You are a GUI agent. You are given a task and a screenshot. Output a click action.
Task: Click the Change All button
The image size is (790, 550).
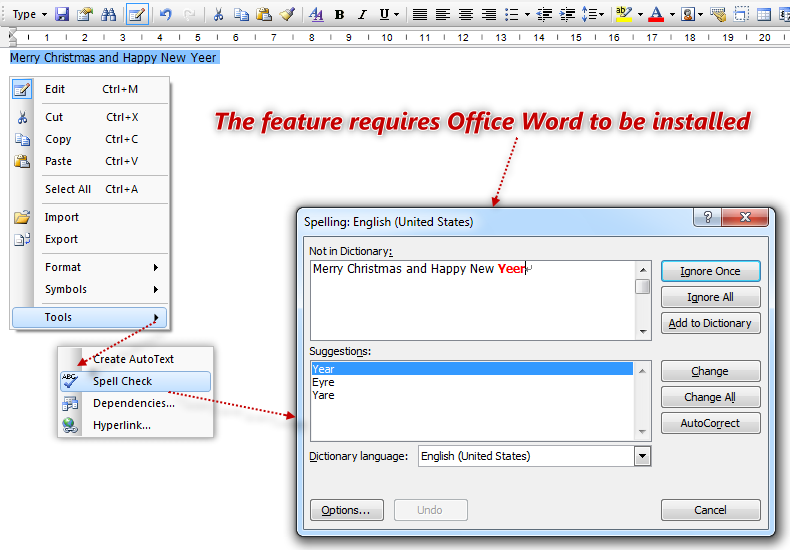pyautogui.click(x=710, y=397)
